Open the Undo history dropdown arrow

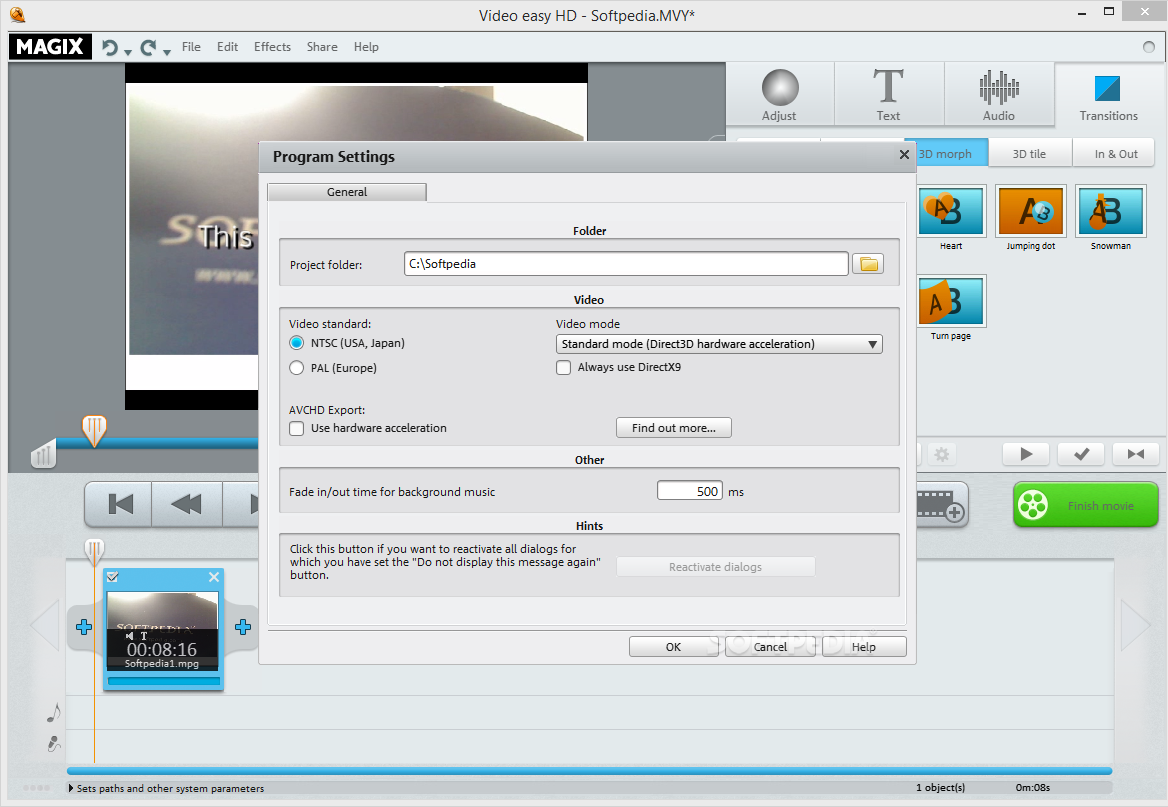pos(128,52)
